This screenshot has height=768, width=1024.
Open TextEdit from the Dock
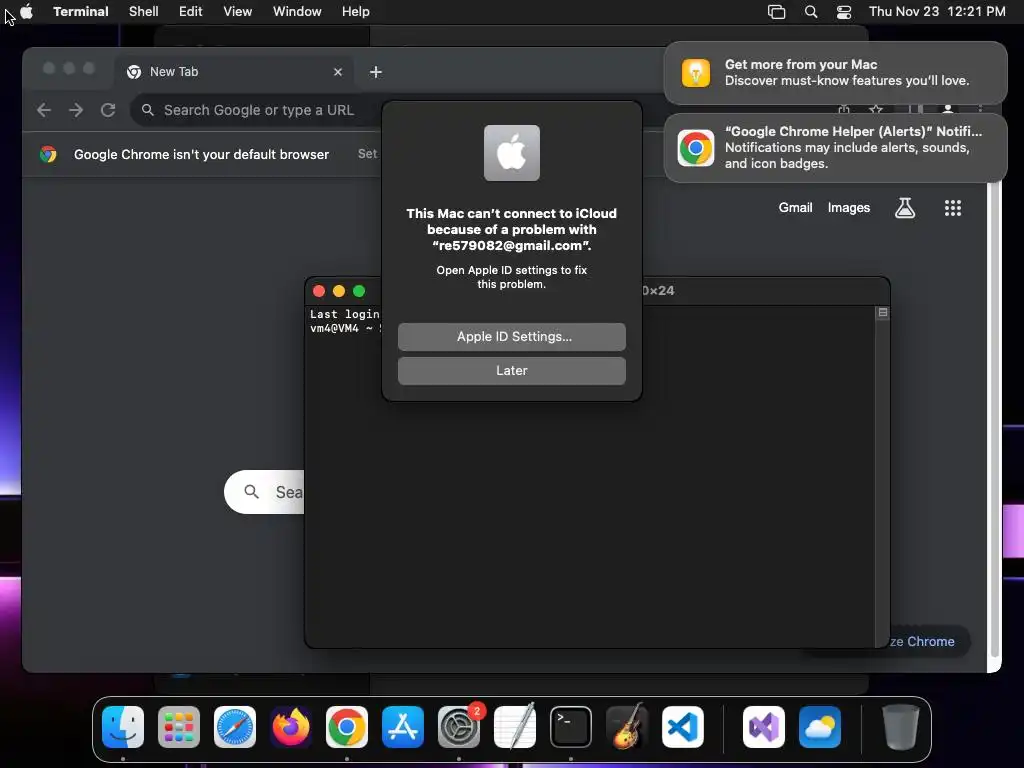click(515, 727)
